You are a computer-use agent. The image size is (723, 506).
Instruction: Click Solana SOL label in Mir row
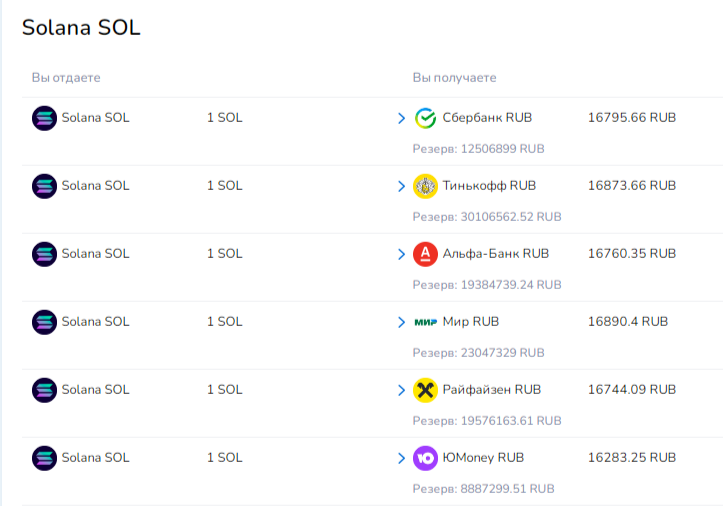click(x=95, y=321)
